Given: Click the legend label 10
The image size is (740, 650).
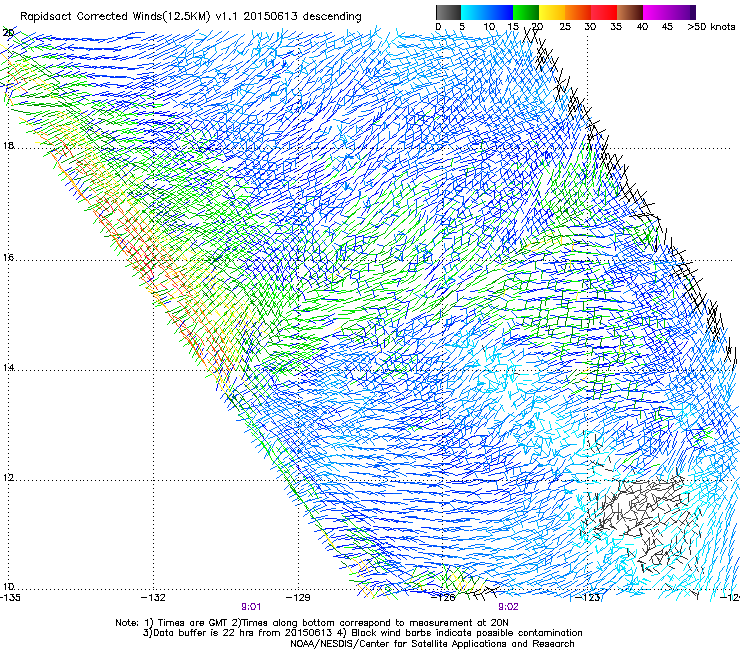Looking at the screenshot, I should 489,27.
